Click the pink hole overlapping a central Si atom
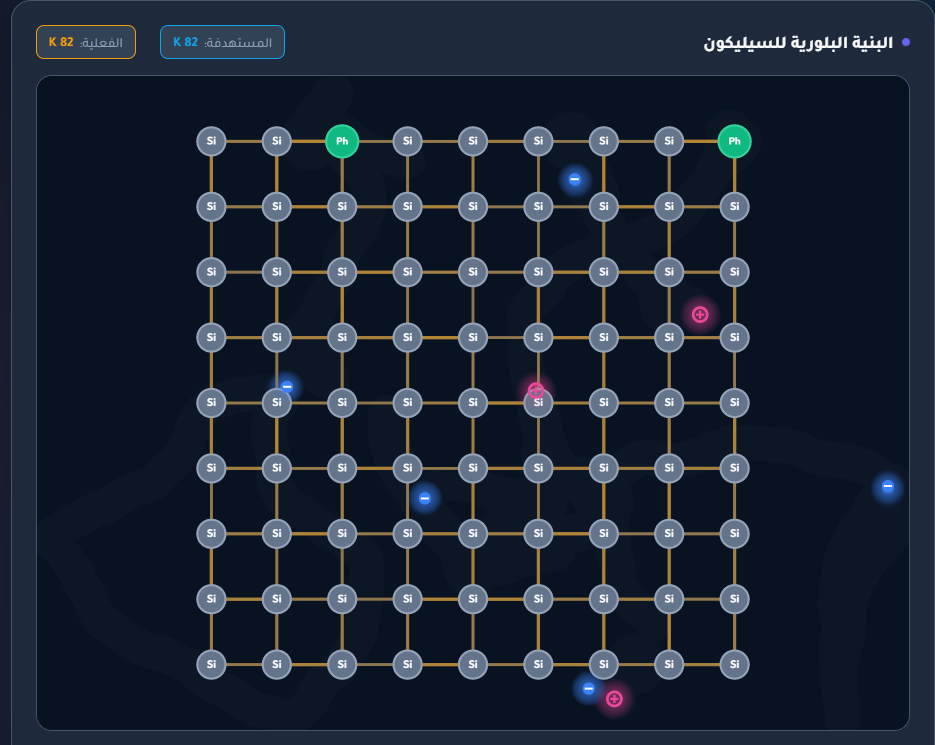The height and width of the screenshot is (745, 935). pyautogui.click(x=536, y=390)
